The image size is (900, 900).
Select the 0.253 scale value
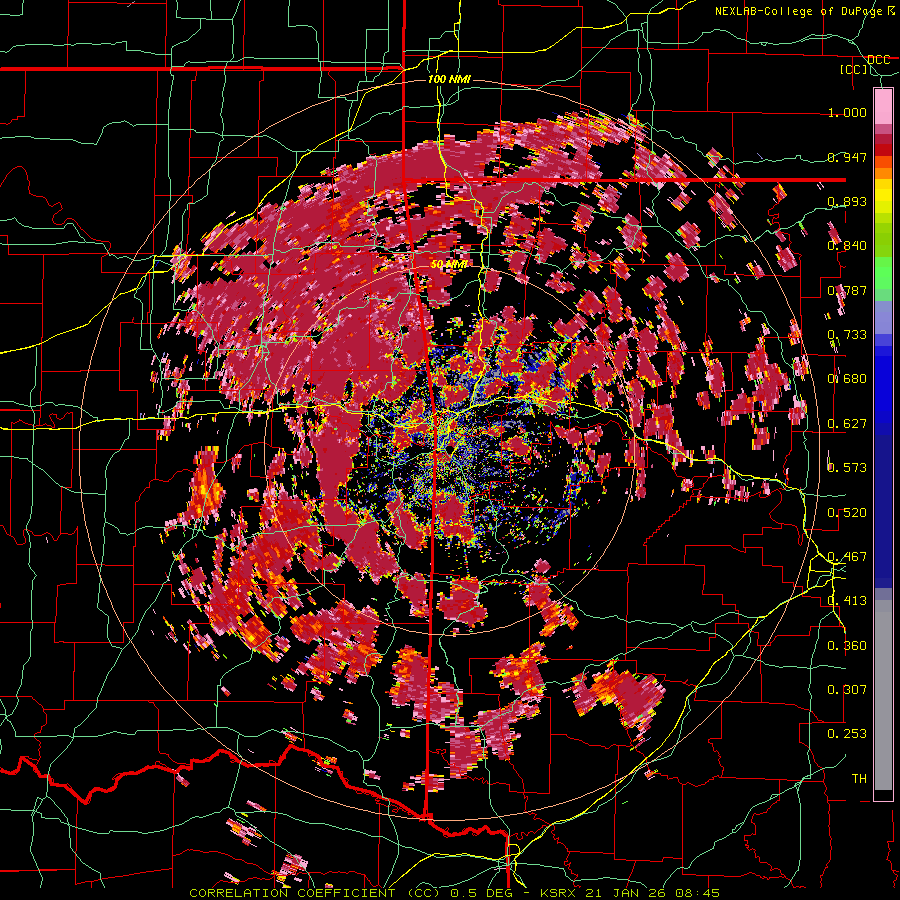coord(847,734)
